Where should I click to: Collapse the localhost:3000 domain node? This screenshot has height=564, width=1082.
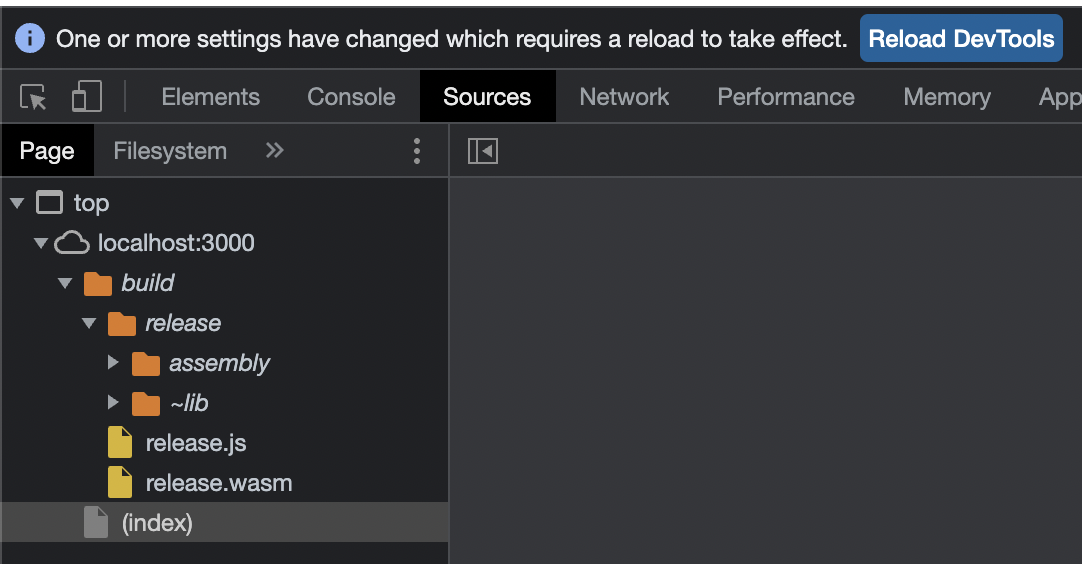coord(41,243)
